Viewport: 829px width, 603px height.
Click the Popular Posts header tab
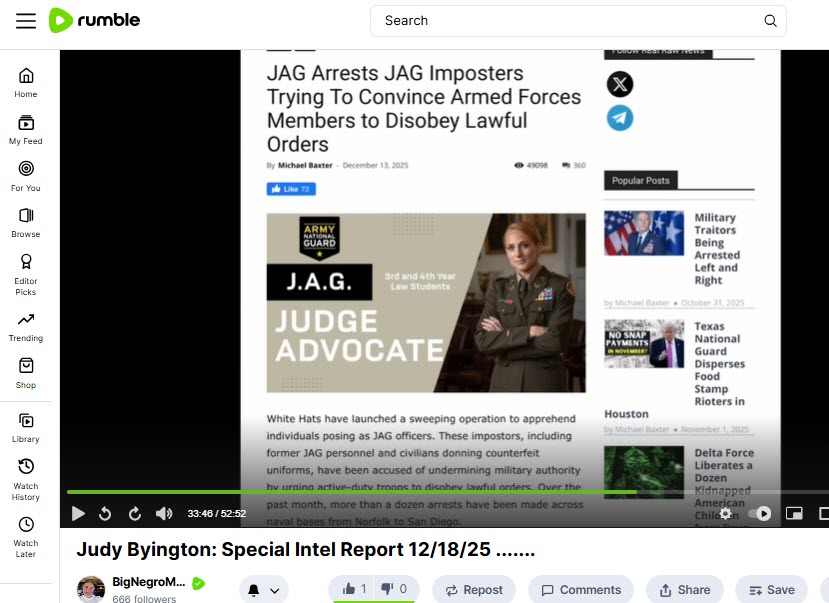(640, 181)
